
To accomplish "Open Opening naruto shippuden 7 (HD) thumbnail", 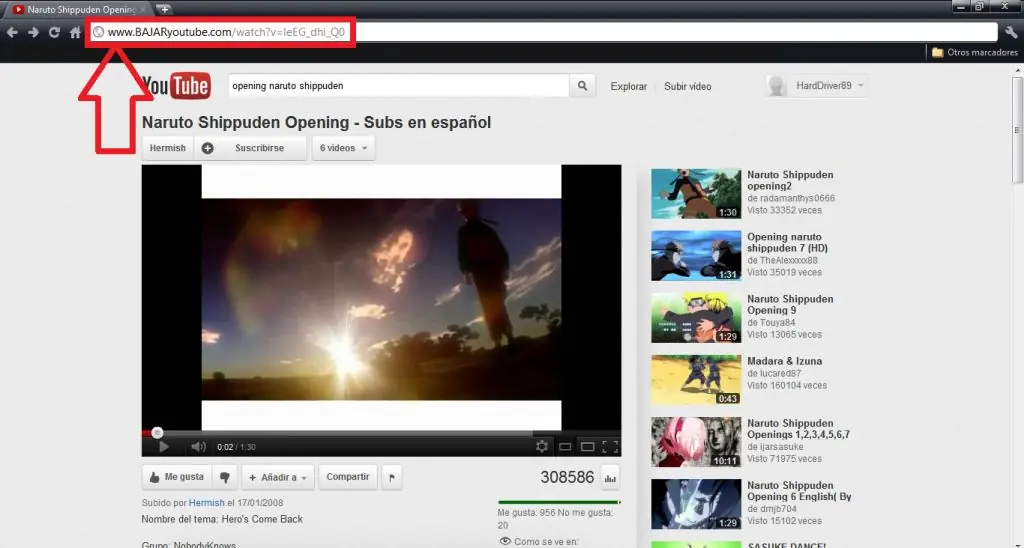I will click(696, 255).
